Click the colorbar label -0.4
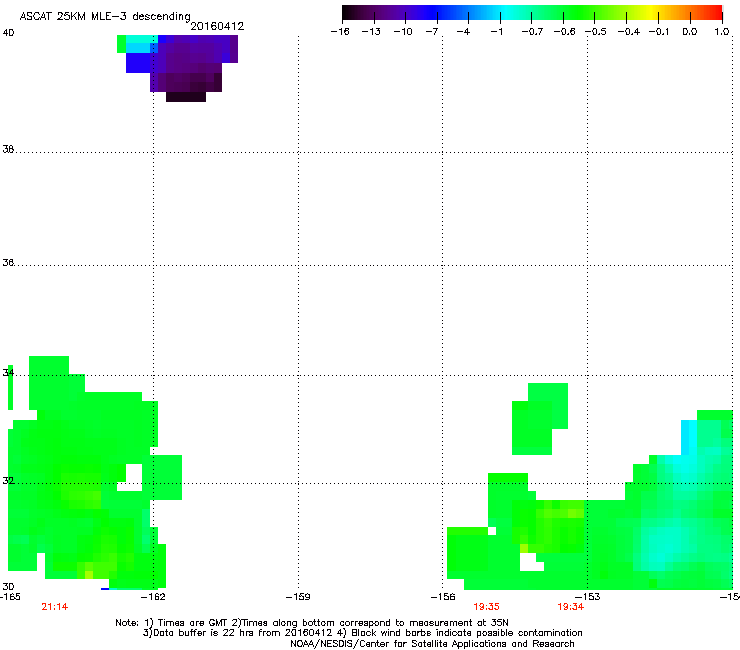This screenshot has height=650, width=740. [x=629, y=32]
